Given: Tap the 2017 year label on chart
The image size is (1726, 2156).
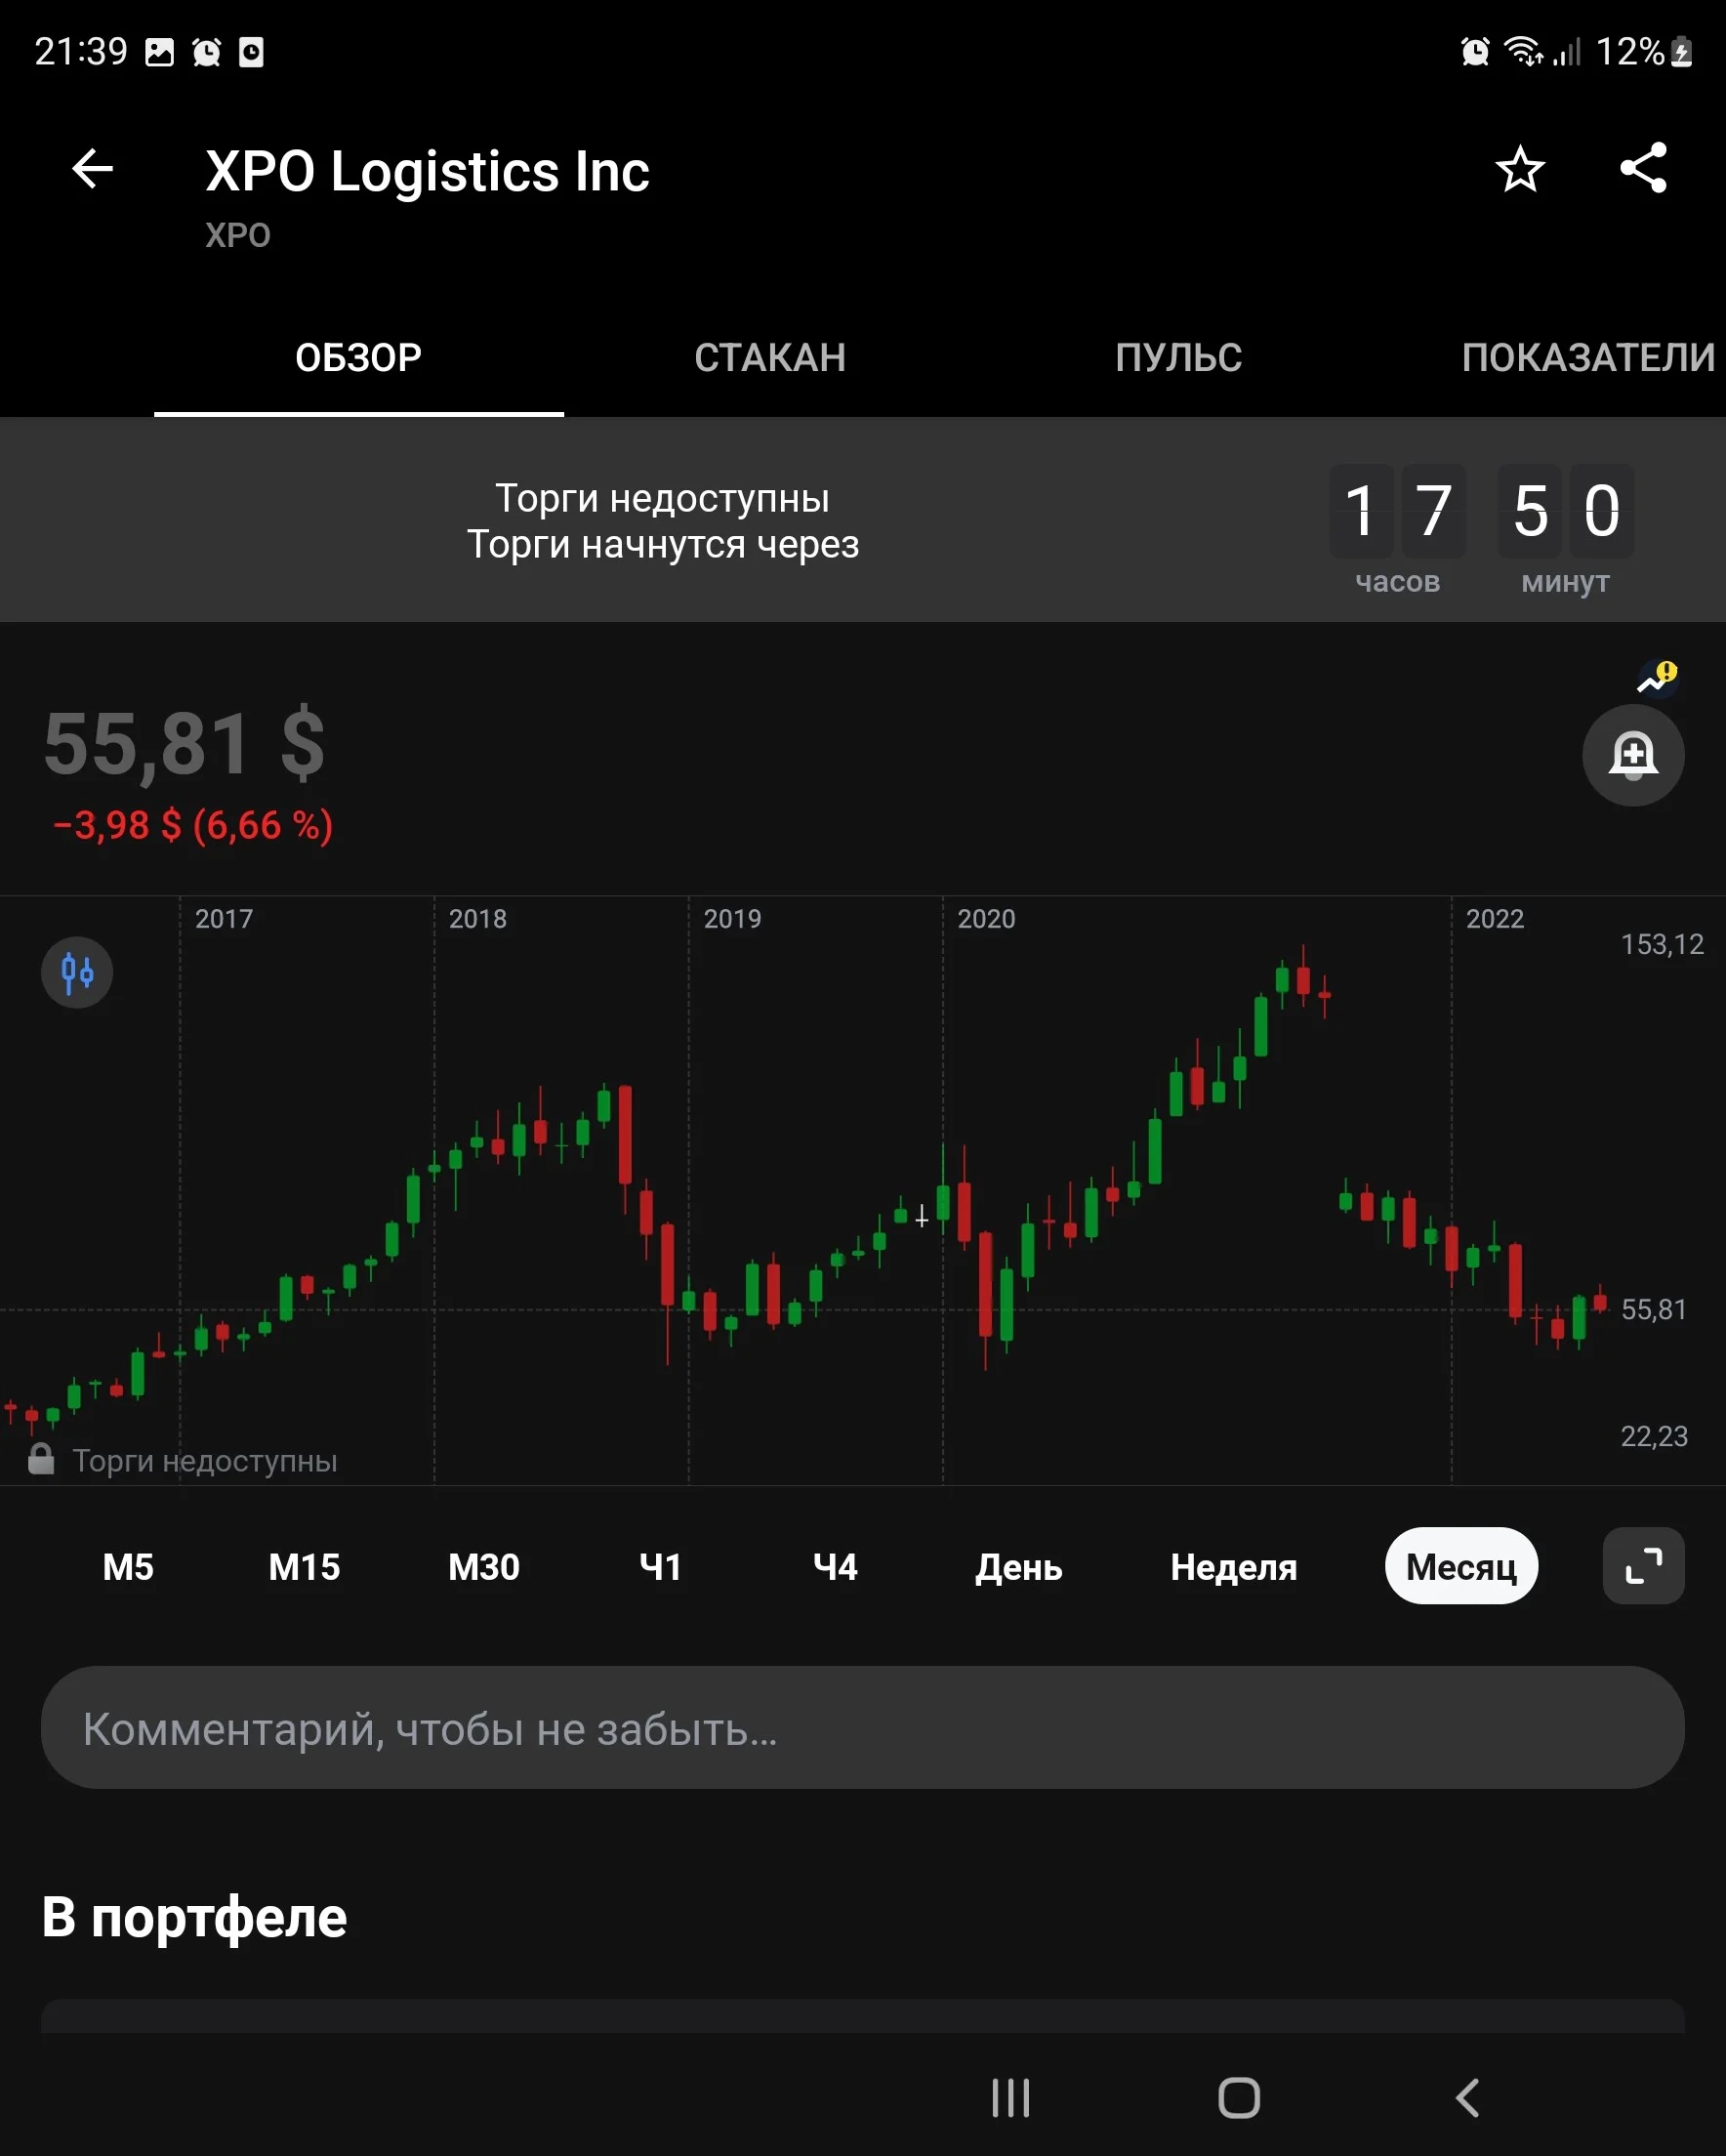Looking at the screenshot, I should pyautogui.click(x=224, y=919).
